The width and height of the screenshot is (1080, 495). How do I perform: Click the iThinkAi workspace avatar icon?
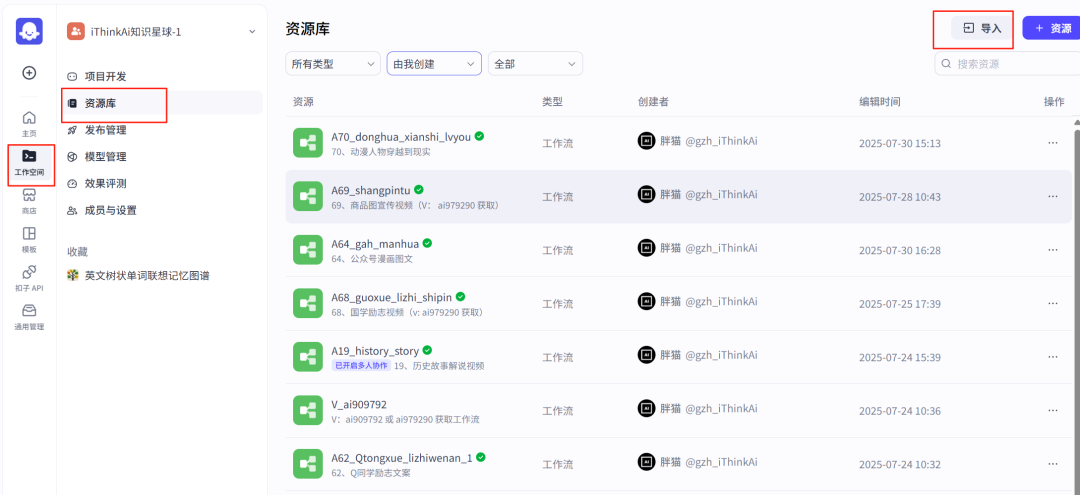pyautogui.click(x=76, y=32)
